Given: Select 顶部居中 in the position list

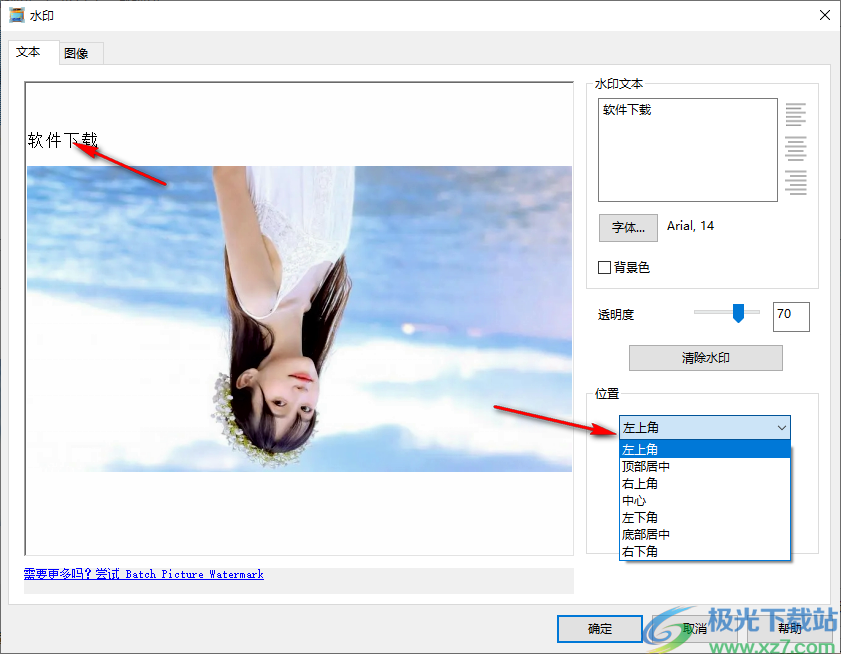Looking at the screenshot, I should point(704,466).
